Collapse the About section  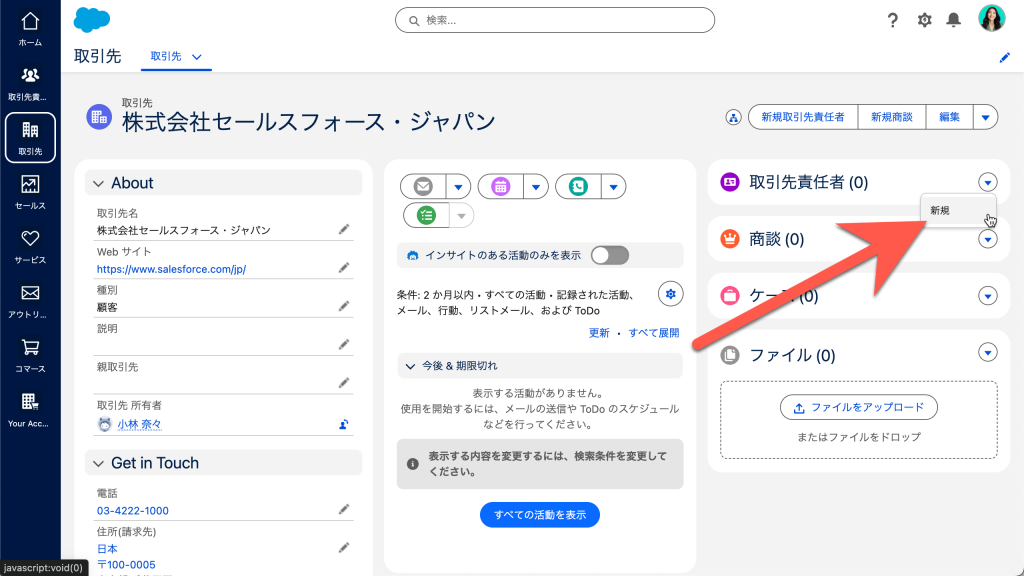tap(98, 183)
